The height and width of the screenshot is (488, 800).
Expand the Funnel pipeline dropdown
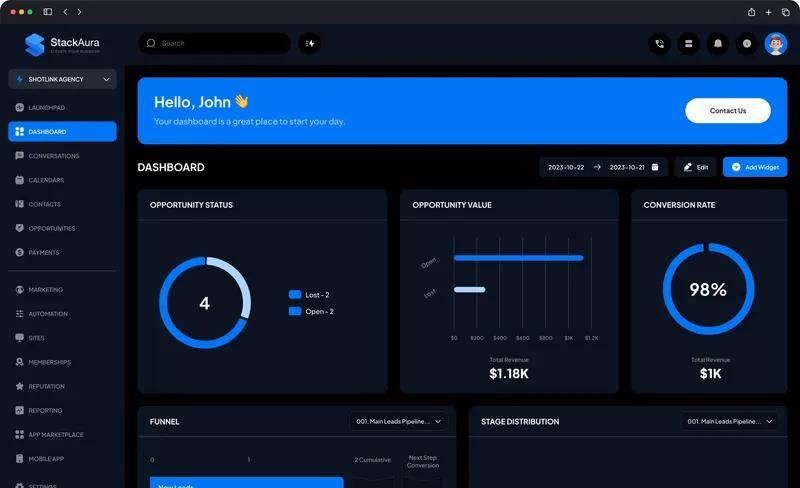(x=398, y=422)
